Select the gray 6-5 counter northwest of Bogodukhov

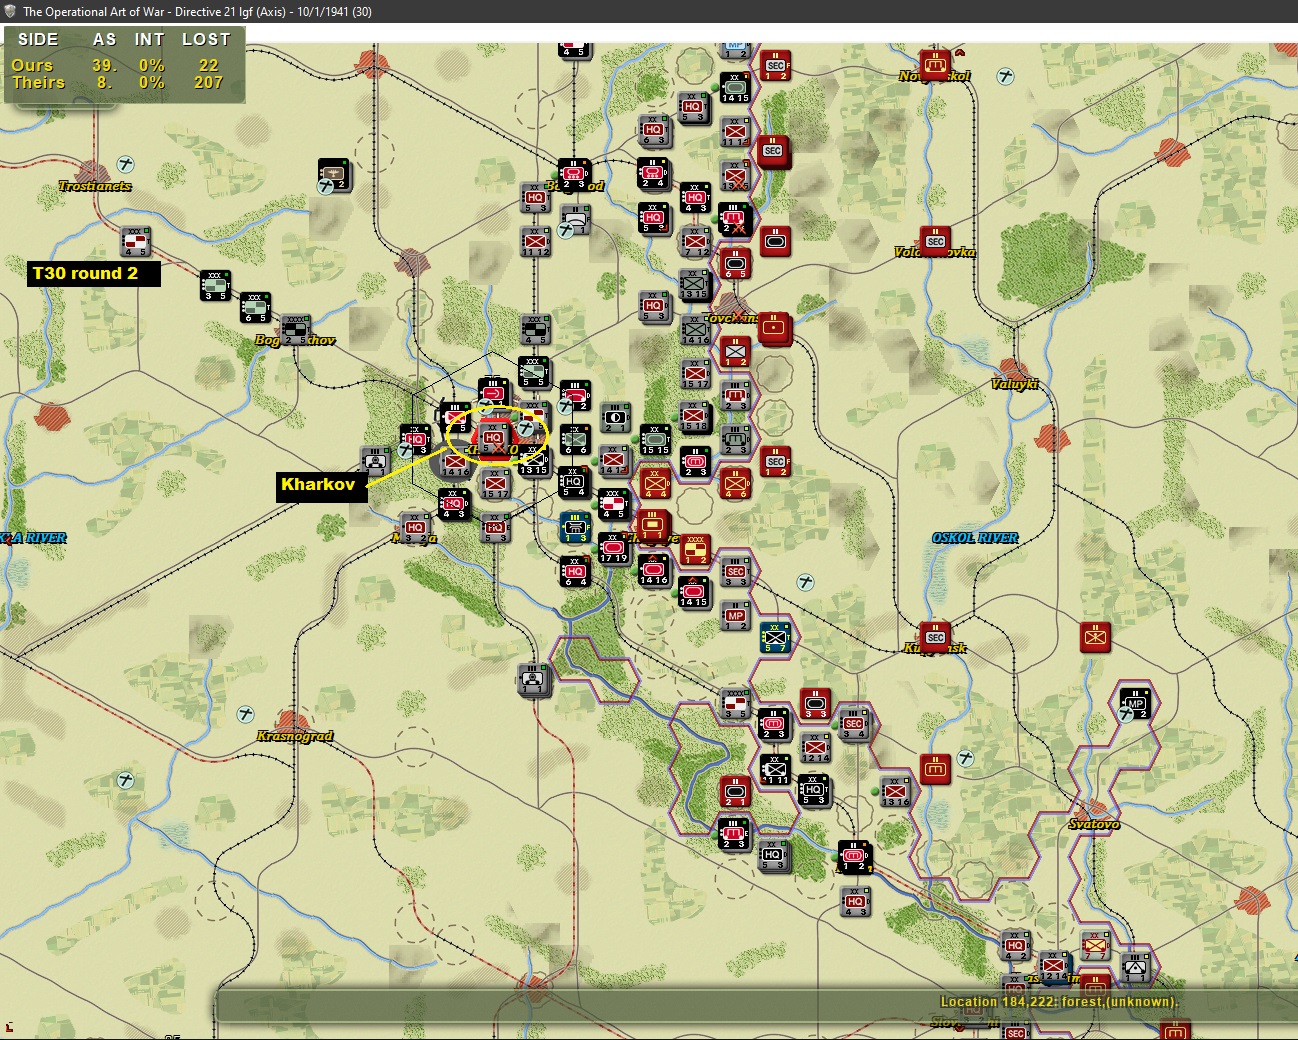click(255, 307)
